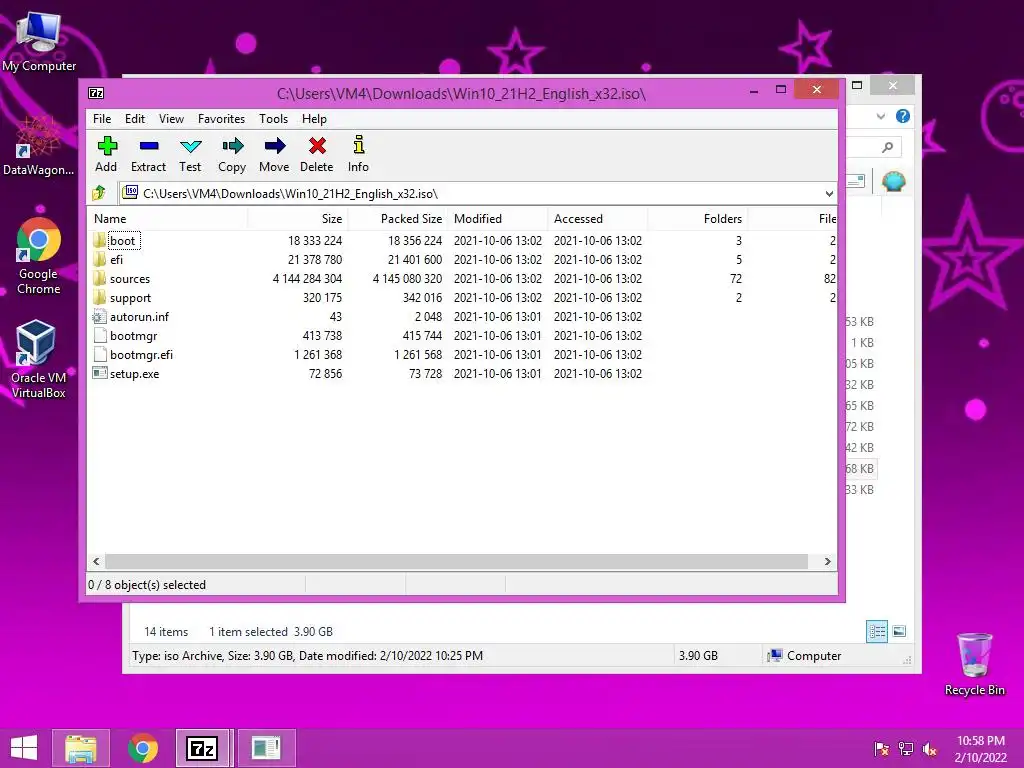Open the File menu
This screenshot has height=768, width=1024.
[102, 119]
